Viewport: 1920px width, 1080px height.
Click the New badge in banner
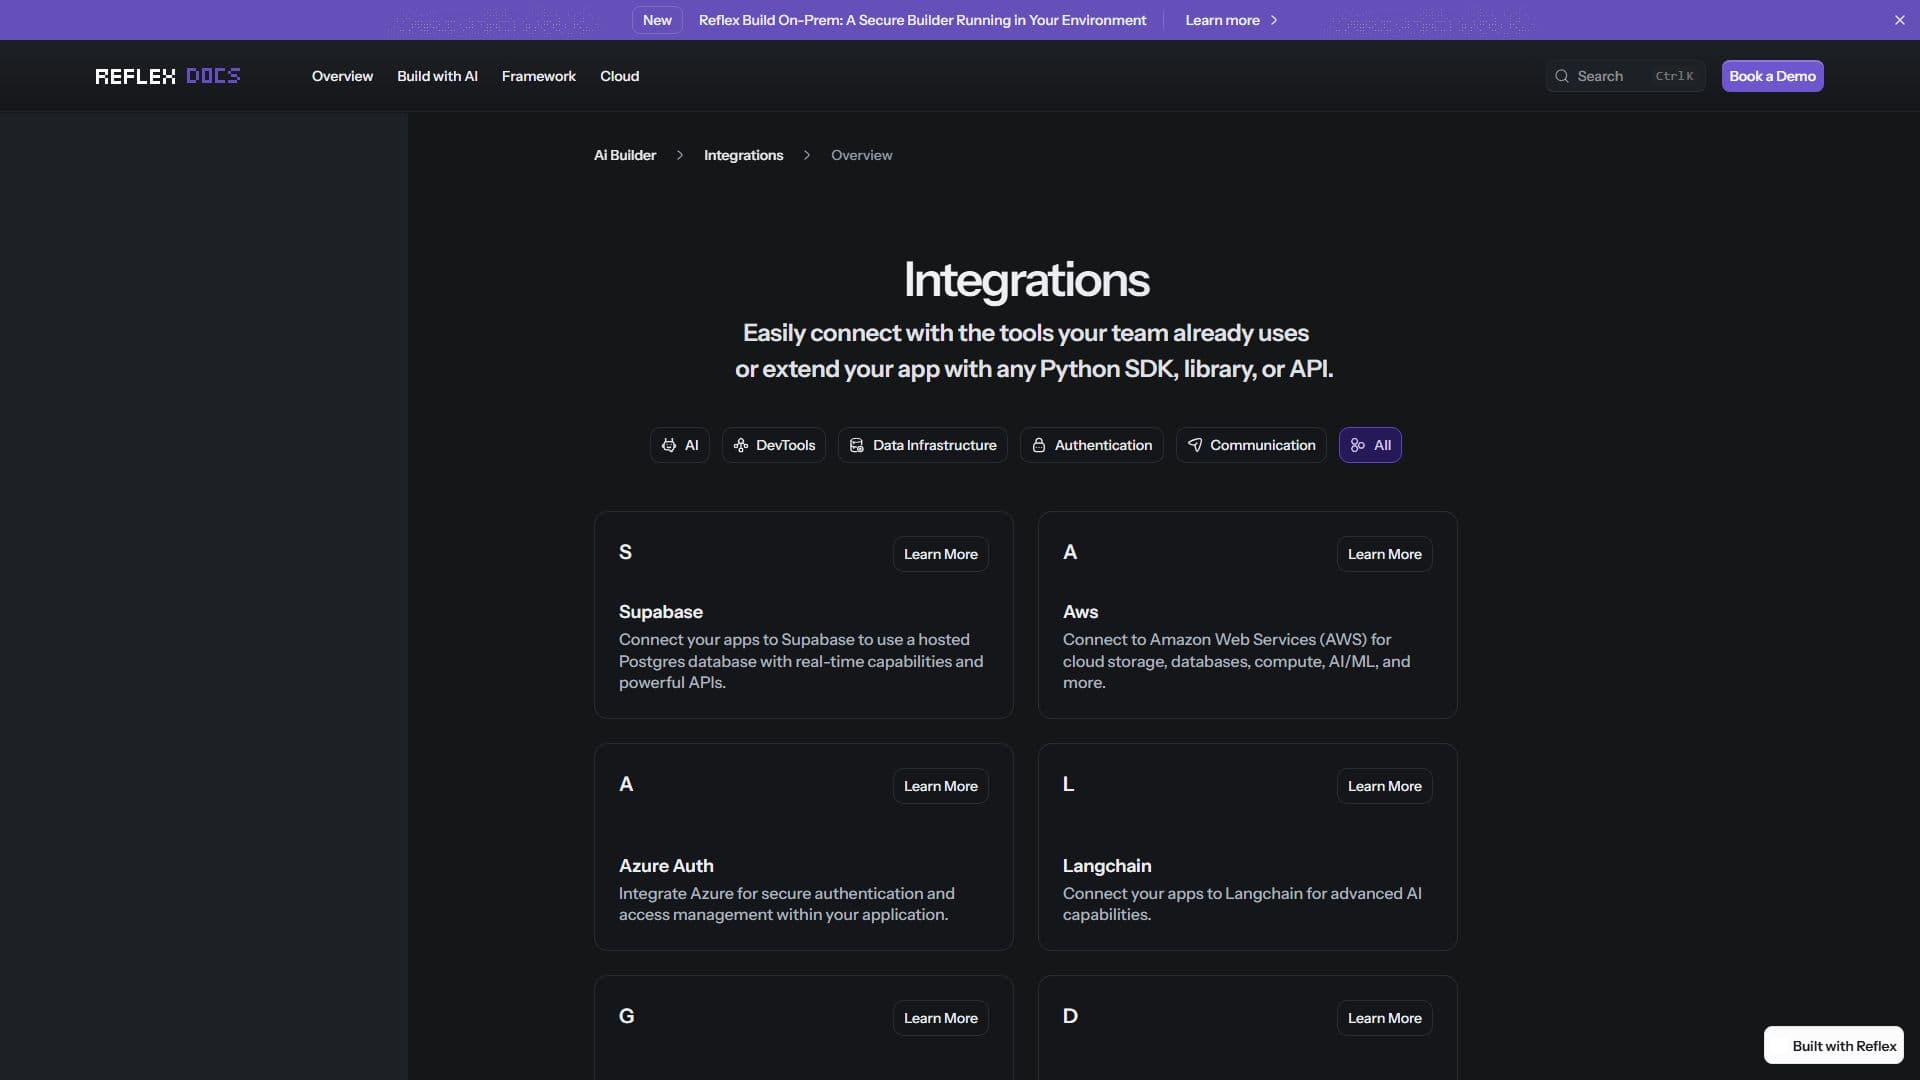(657, 20)
